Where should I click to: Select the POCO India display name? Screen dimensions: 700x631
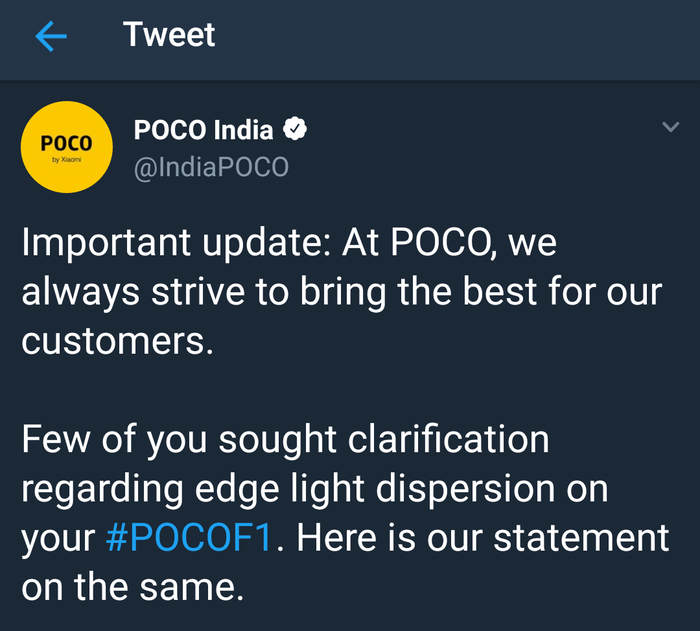tap(203, 130)
